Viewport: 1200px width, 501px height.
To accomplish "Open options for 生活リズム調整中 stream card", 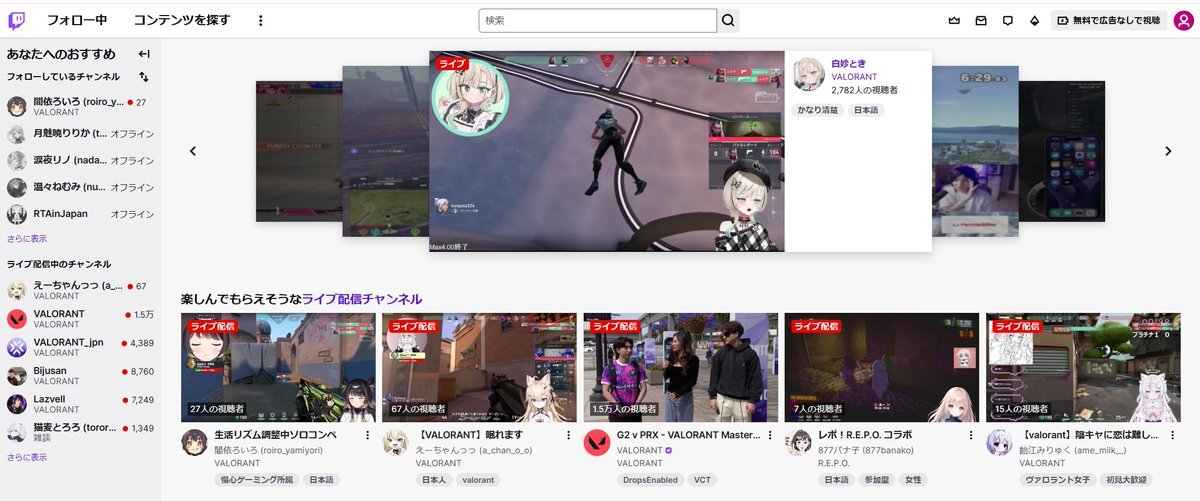I will 367,436.
